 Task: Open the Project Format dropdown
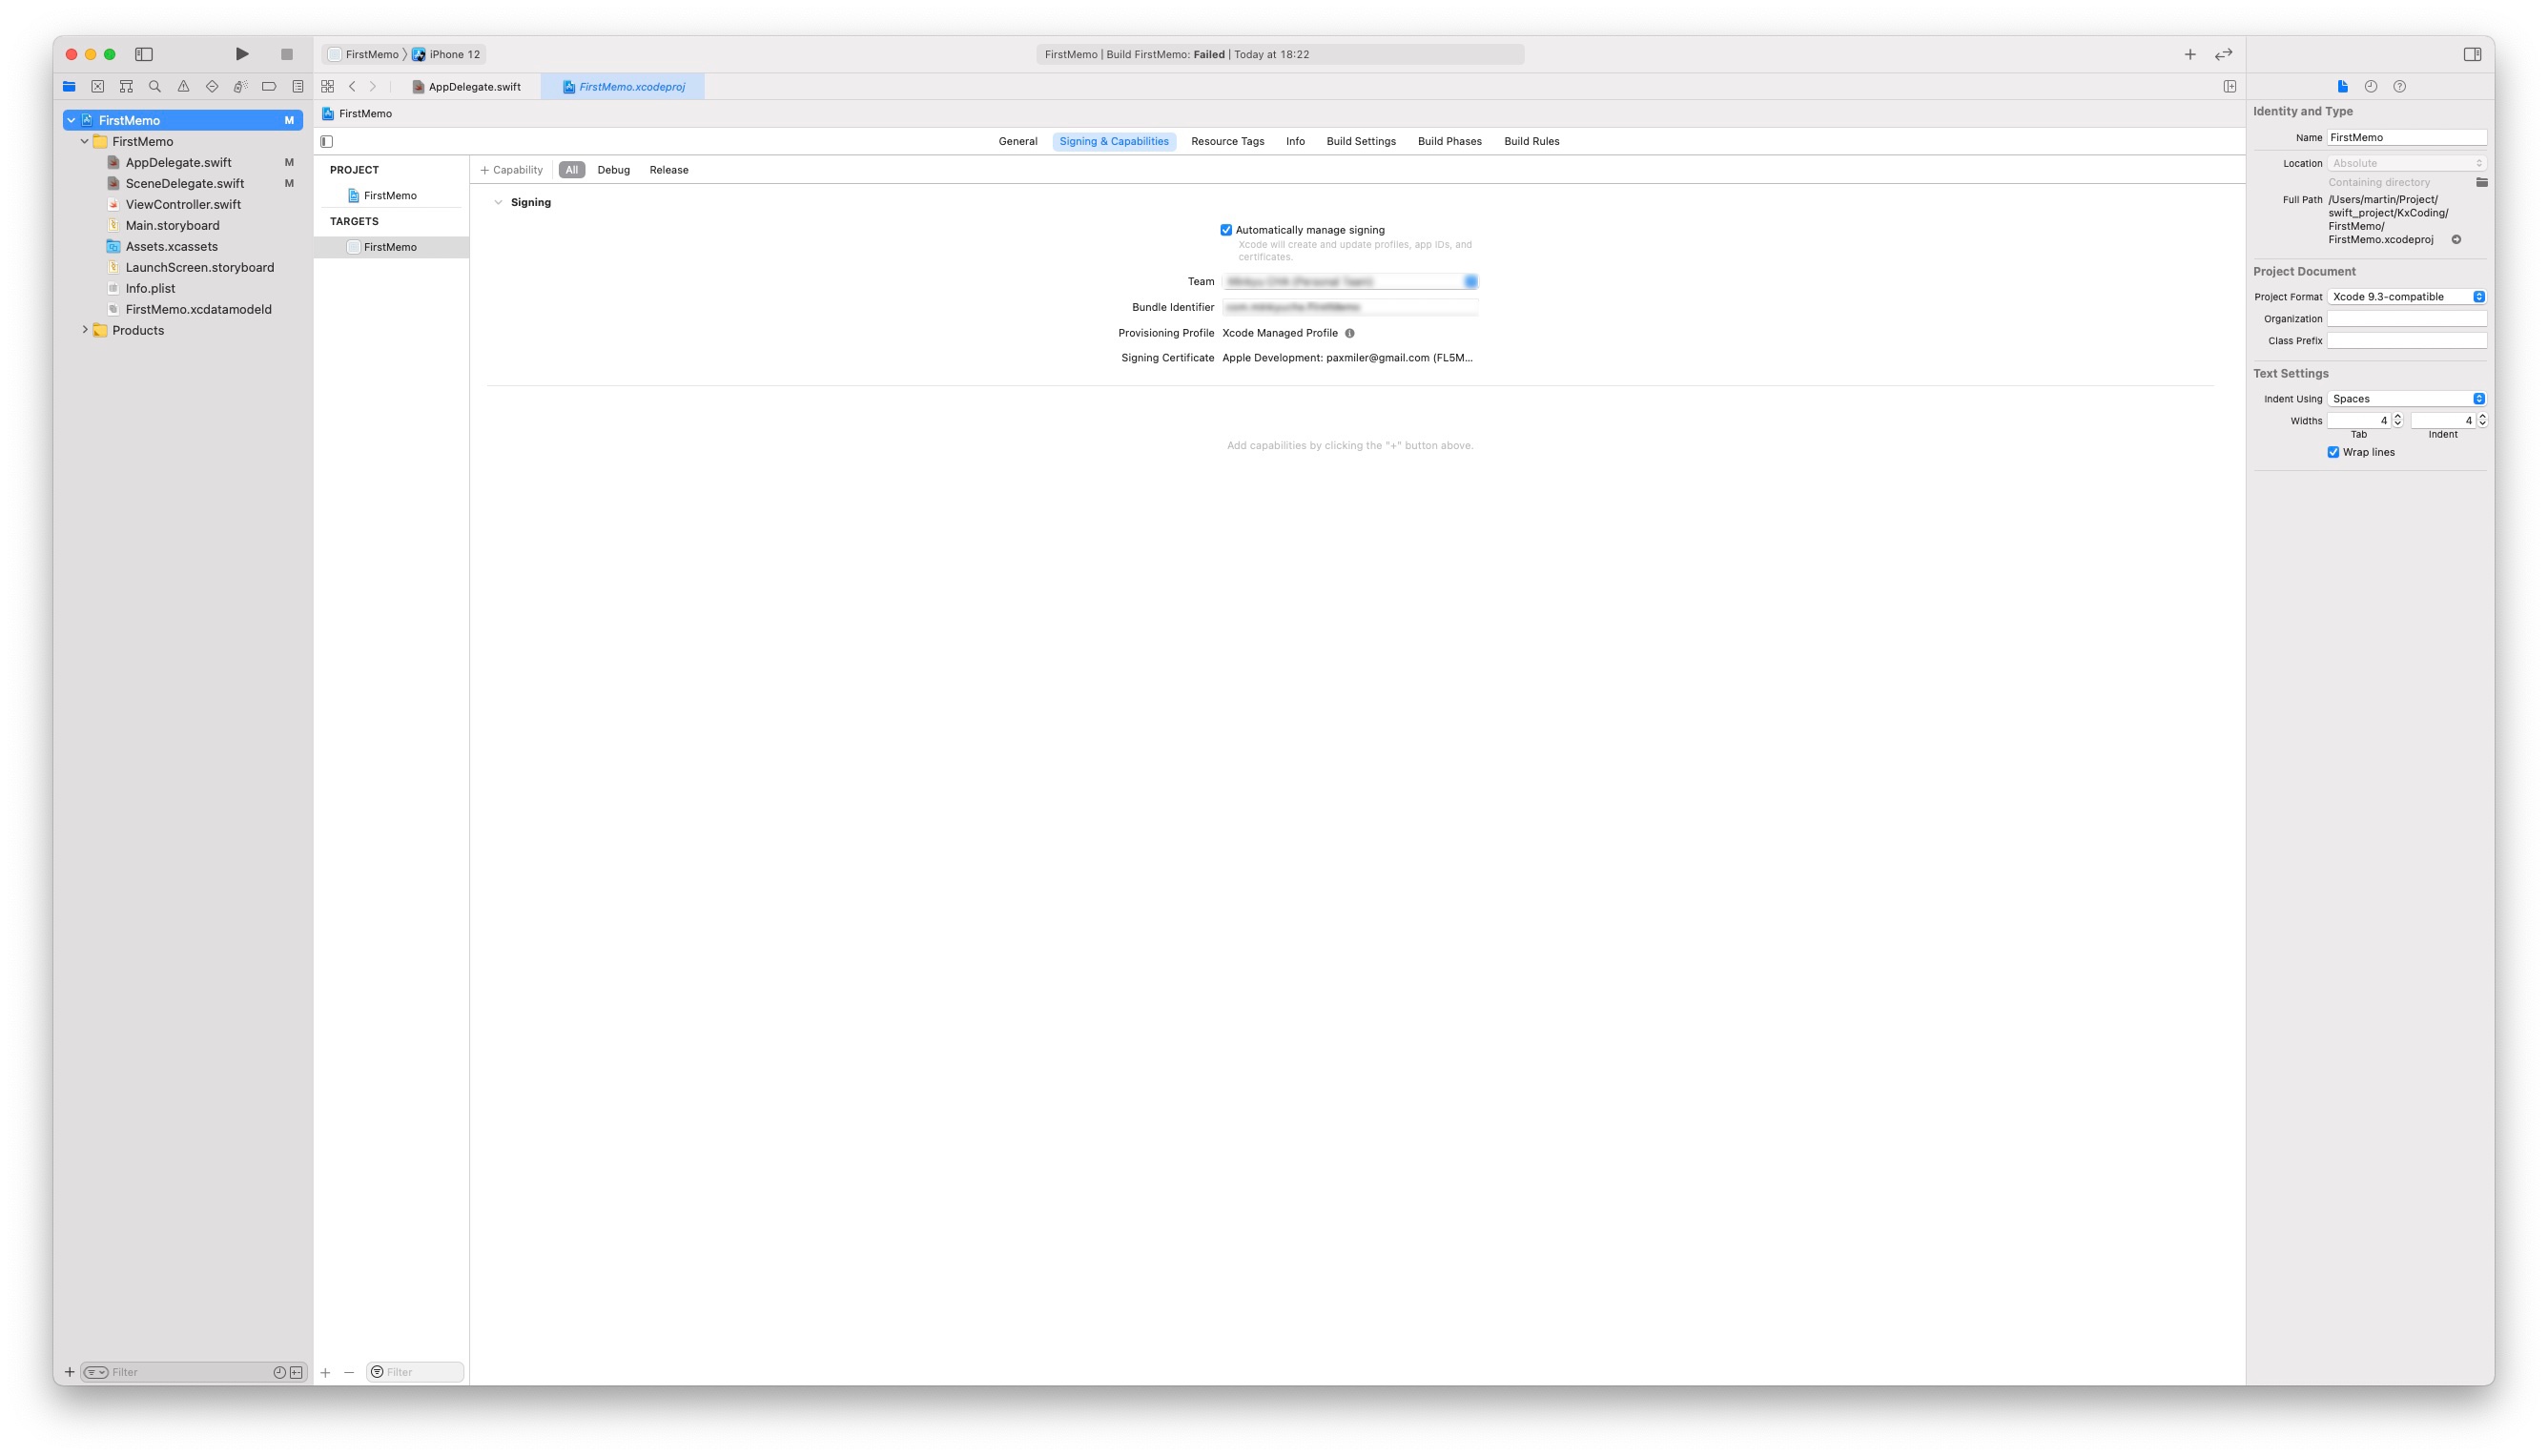coord(2406,297)
